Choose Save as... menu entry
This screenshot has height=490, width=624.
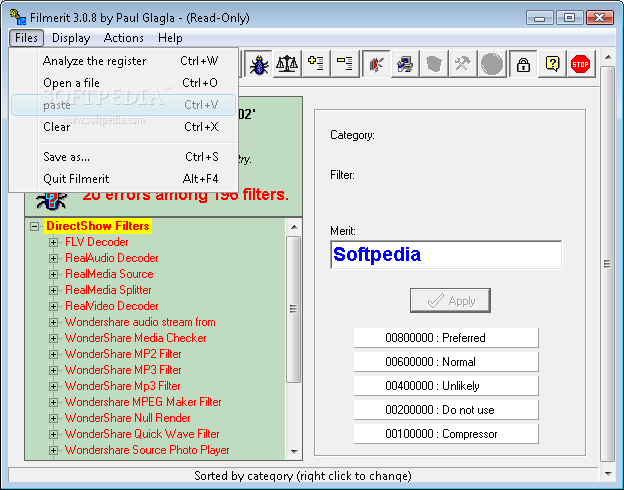coord(123,157)
